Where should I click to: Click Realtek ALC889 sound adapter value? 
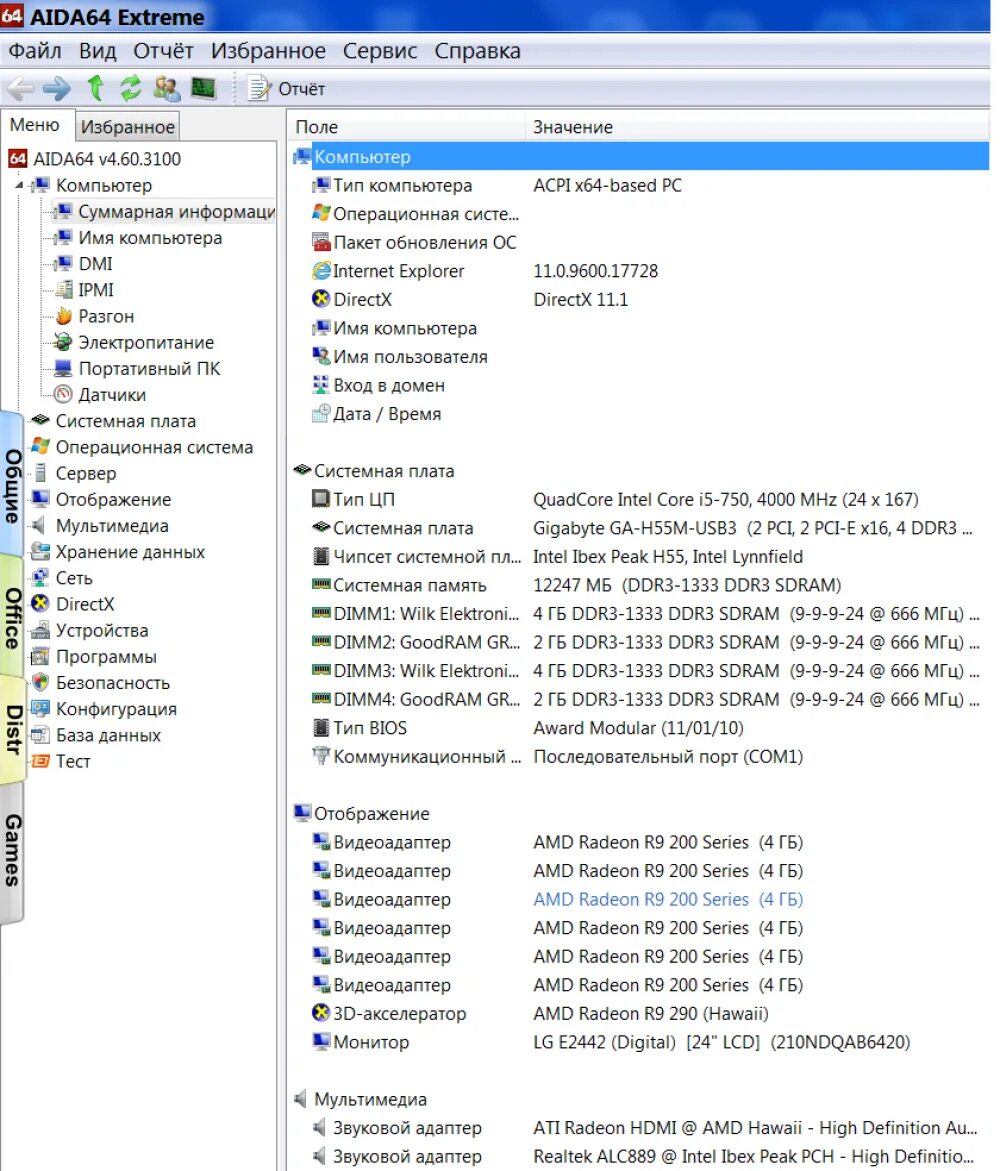754,1156
